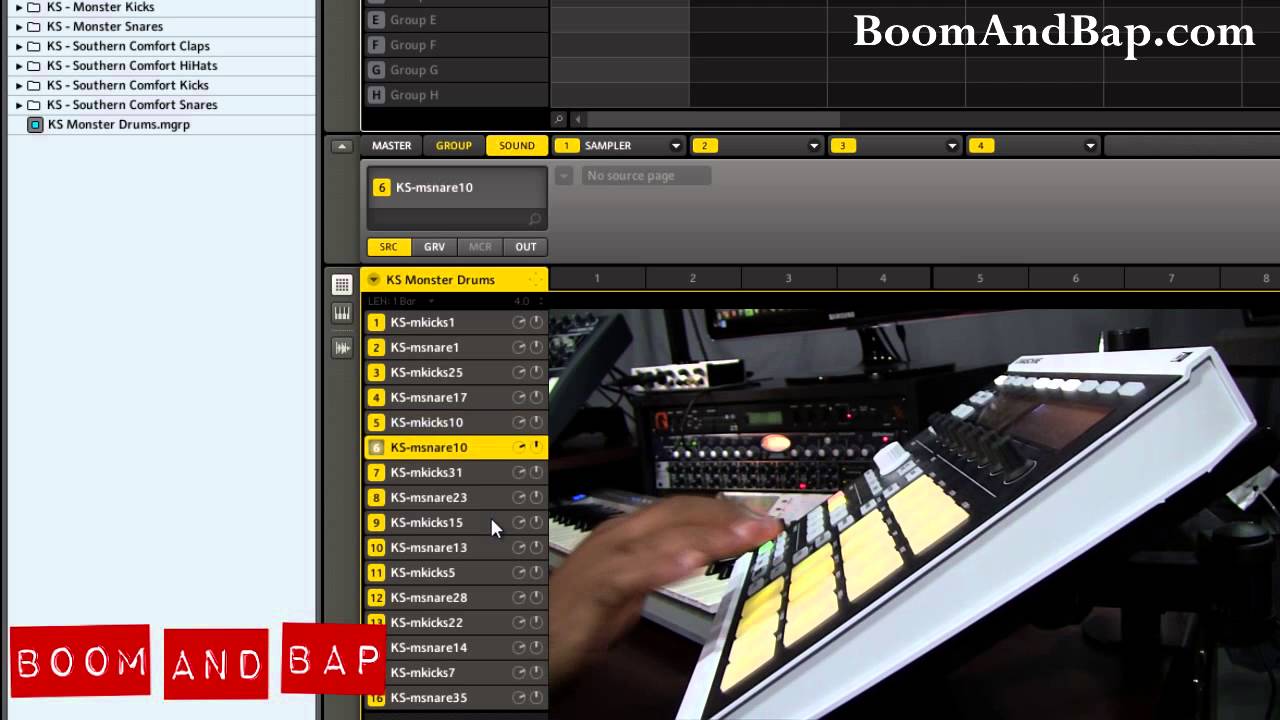Toggle module slot 1 SAMPLER number button

[x=566, y=146]
